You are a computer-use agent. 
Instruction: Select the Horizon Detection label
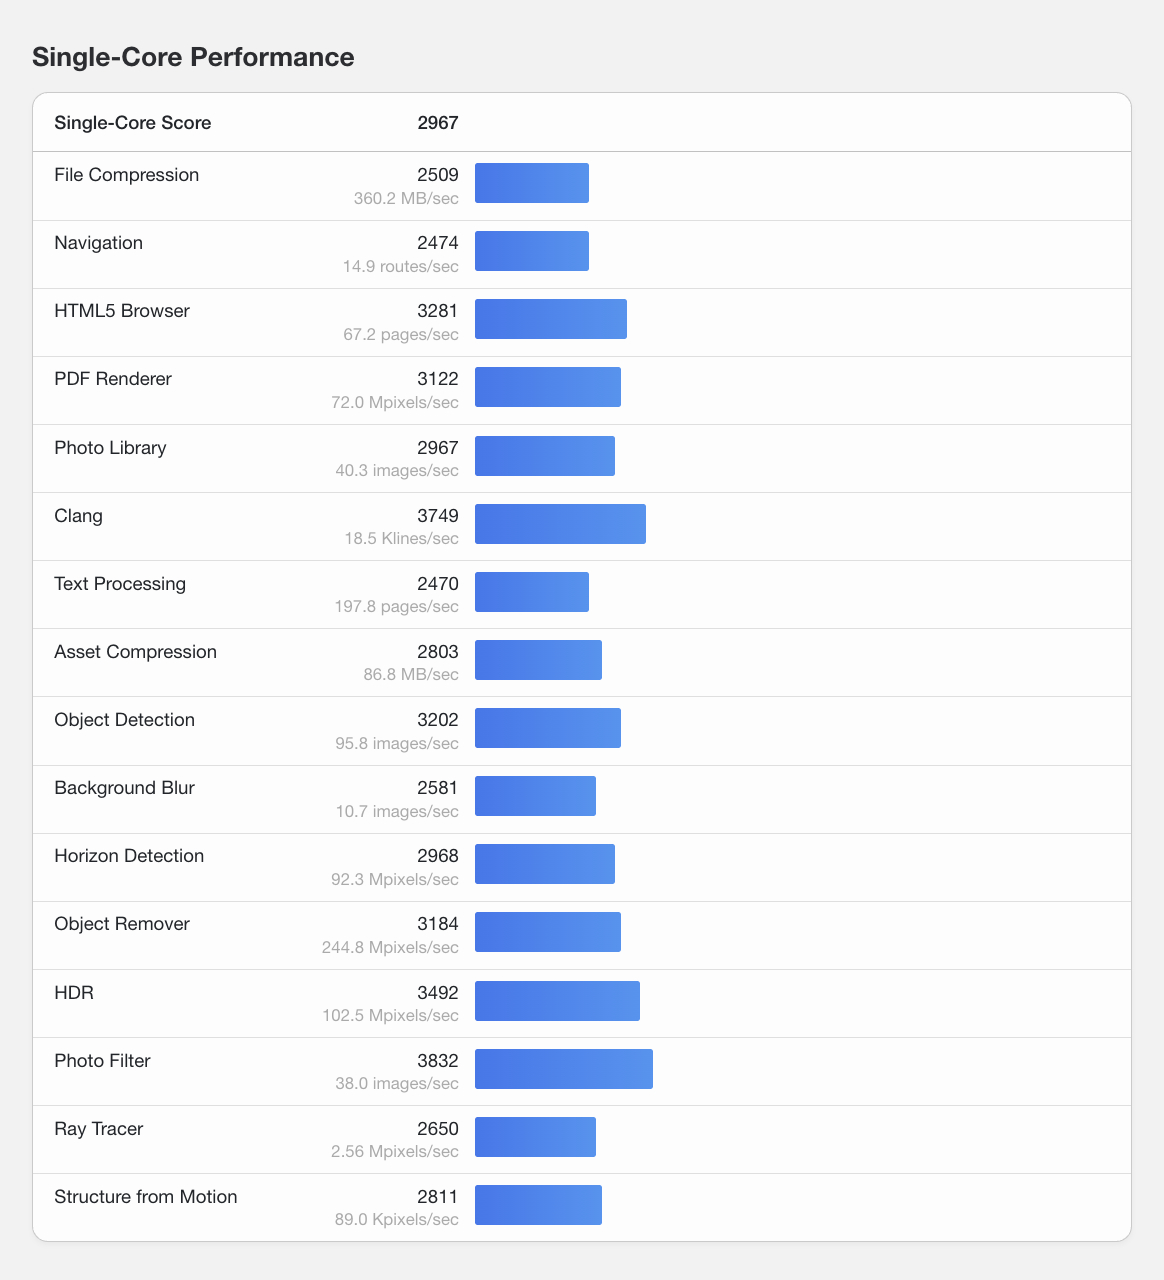pos(129,856)
